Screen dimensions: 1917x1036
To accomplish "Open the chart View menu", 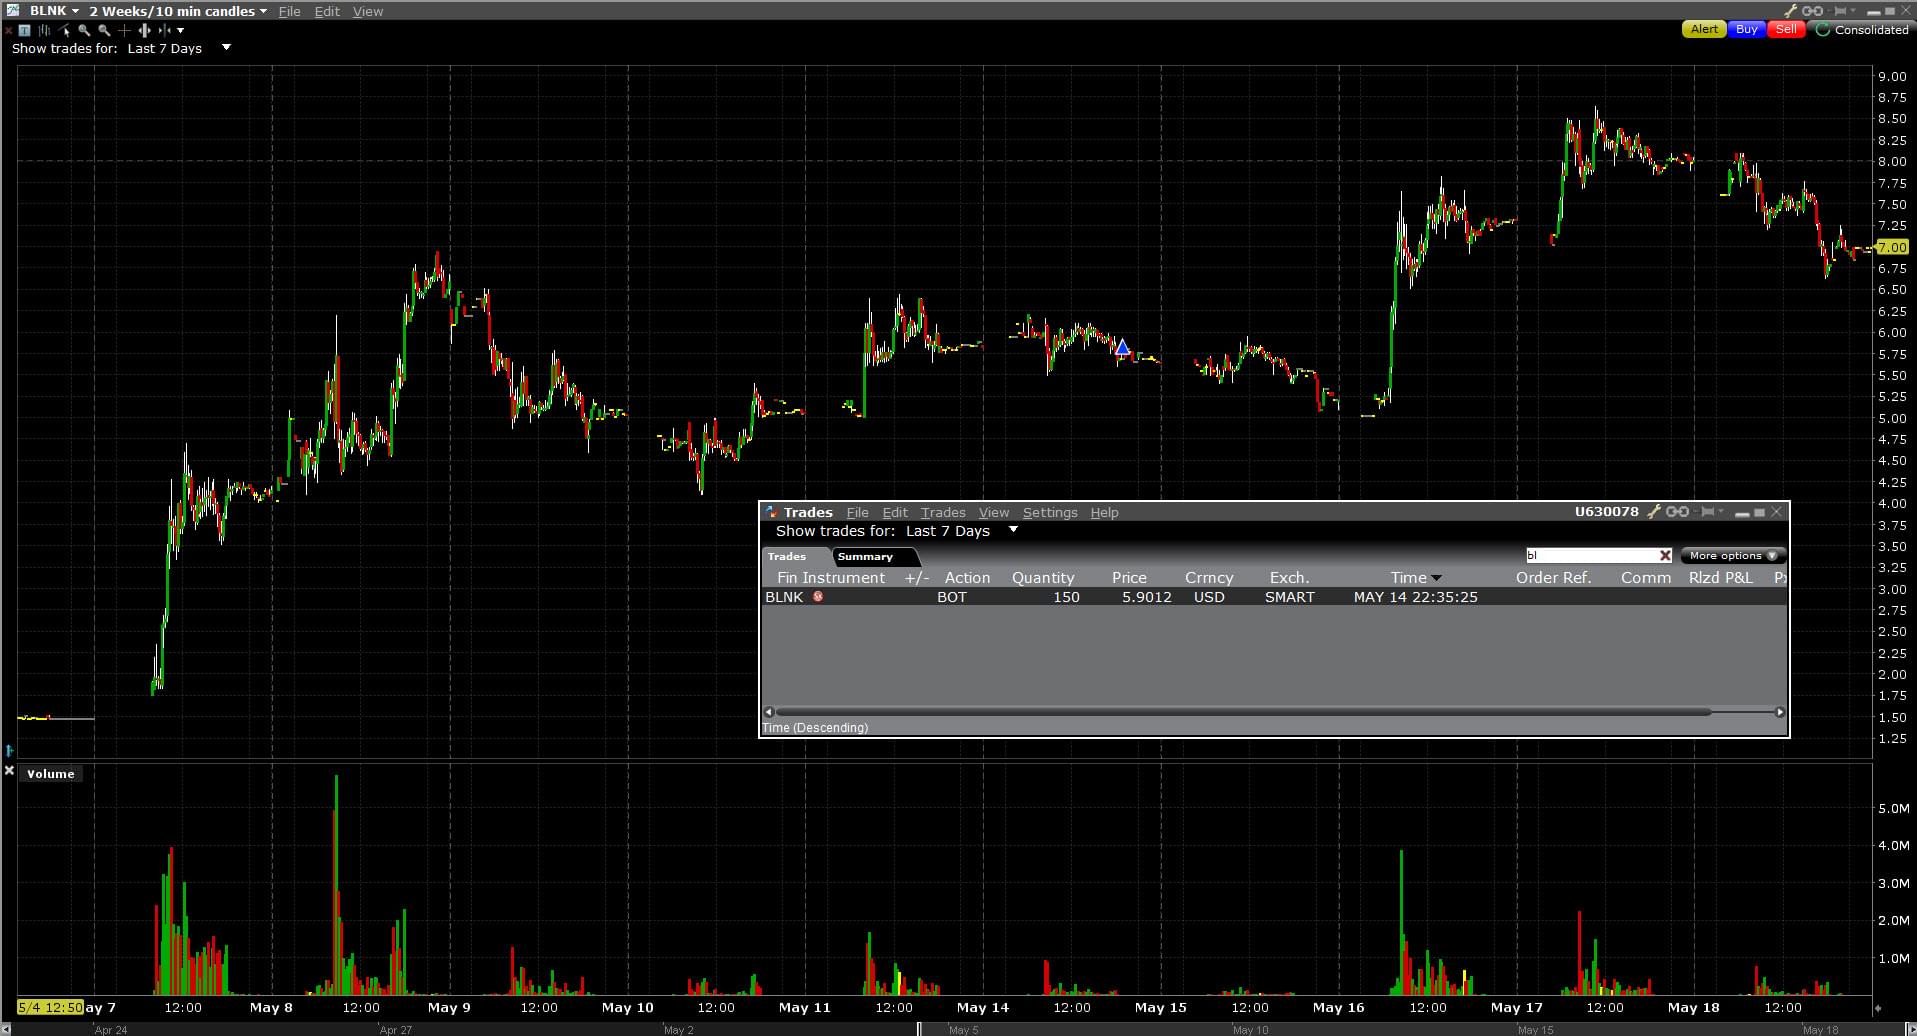I will (x=368, y=11).
